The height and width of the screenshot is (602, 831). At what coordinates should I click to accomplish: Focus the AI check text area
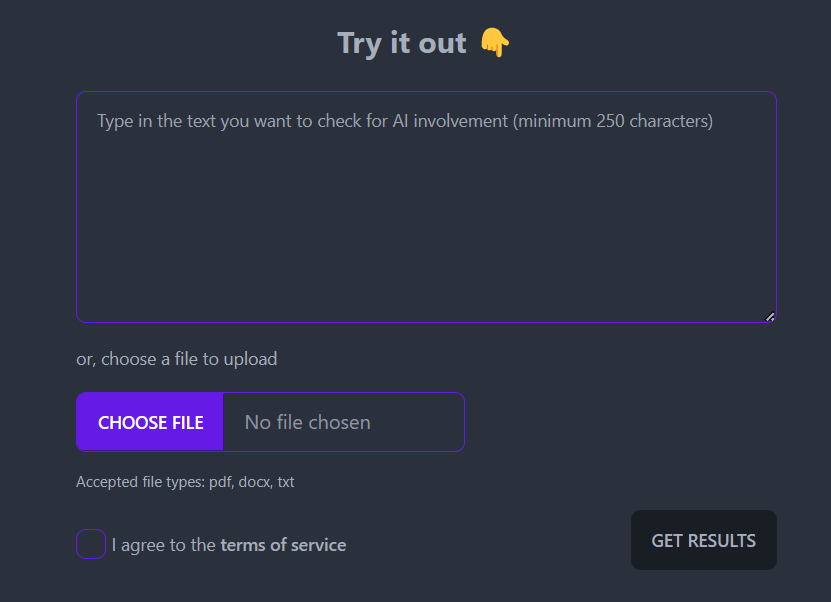(426, 220)
